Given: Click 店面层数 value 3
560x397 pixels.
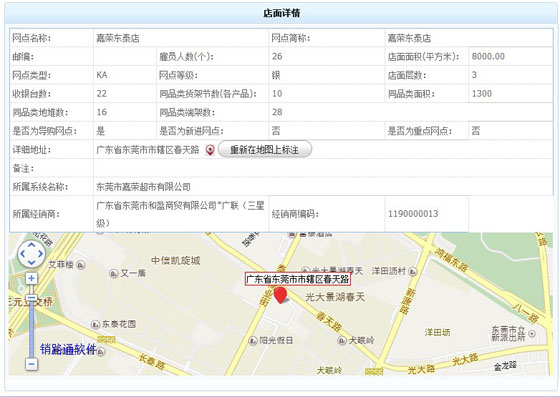Looking at the screenshot, I should tap(474, 75).
